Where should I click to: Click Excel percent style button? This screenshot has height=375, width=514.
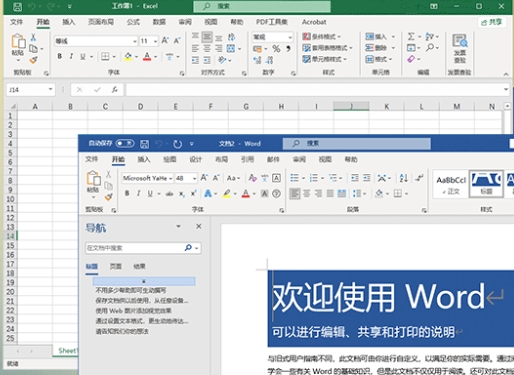click(276, 49)
